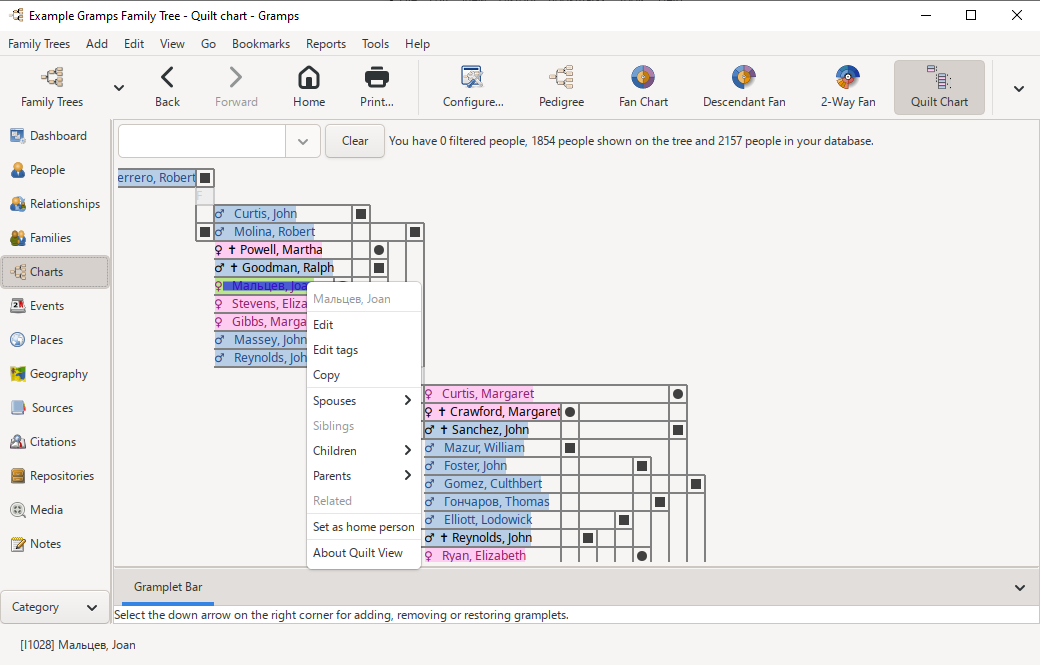Choose Edit in context menu
1040x665 pixels.
363,325
